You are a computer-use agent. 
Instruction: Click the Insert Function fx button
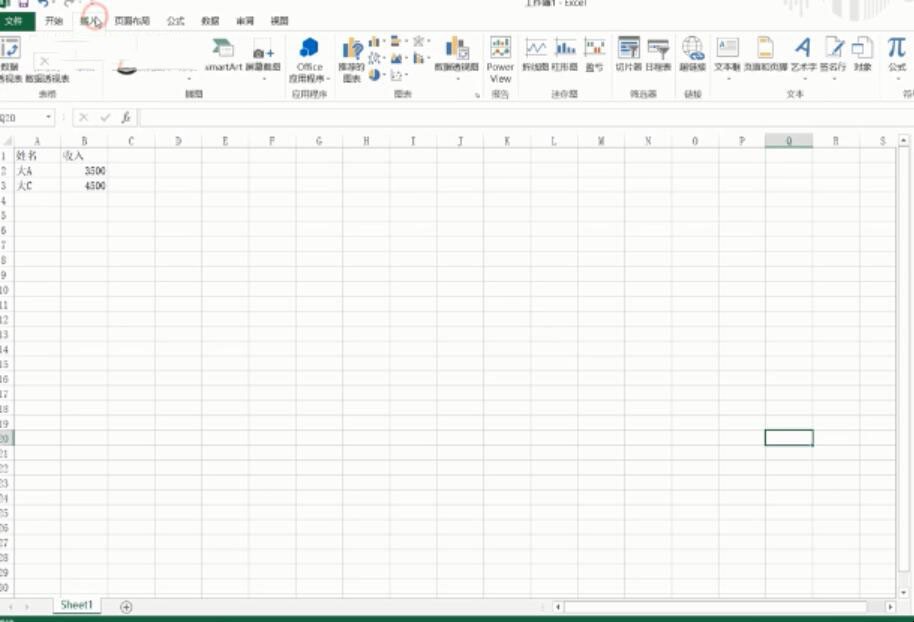tap(126, 118)
